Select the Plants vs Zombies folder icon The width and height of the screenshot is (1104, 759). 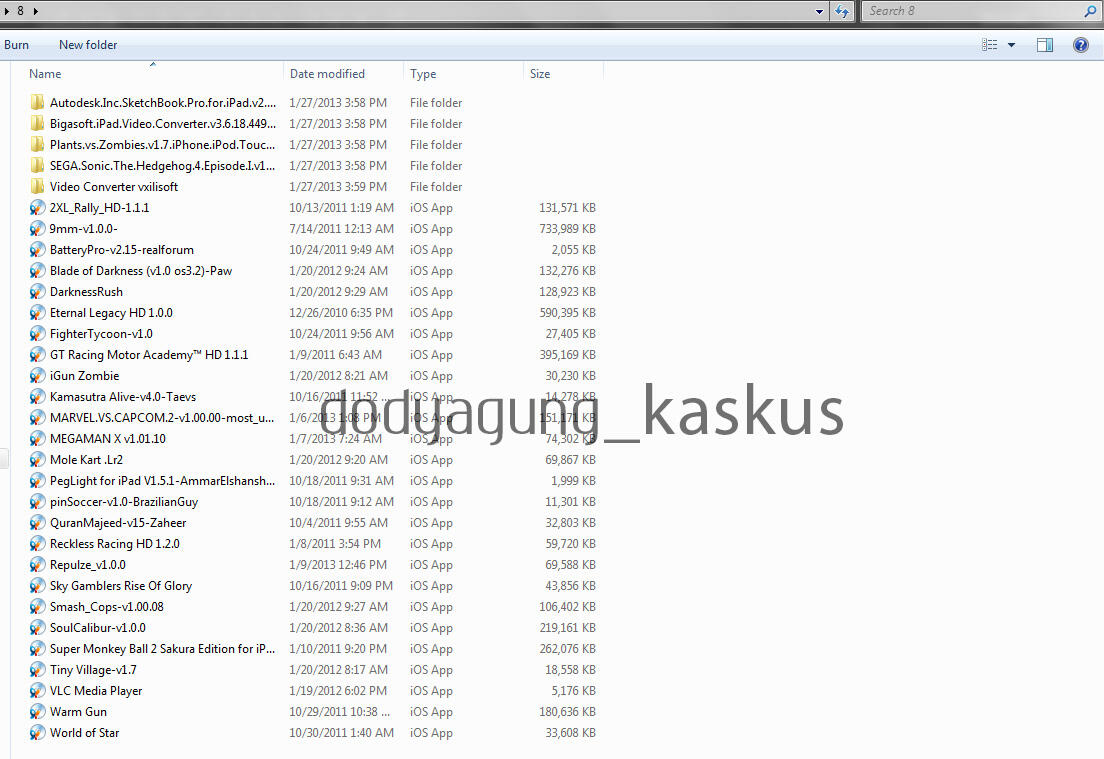click(37, 145)
